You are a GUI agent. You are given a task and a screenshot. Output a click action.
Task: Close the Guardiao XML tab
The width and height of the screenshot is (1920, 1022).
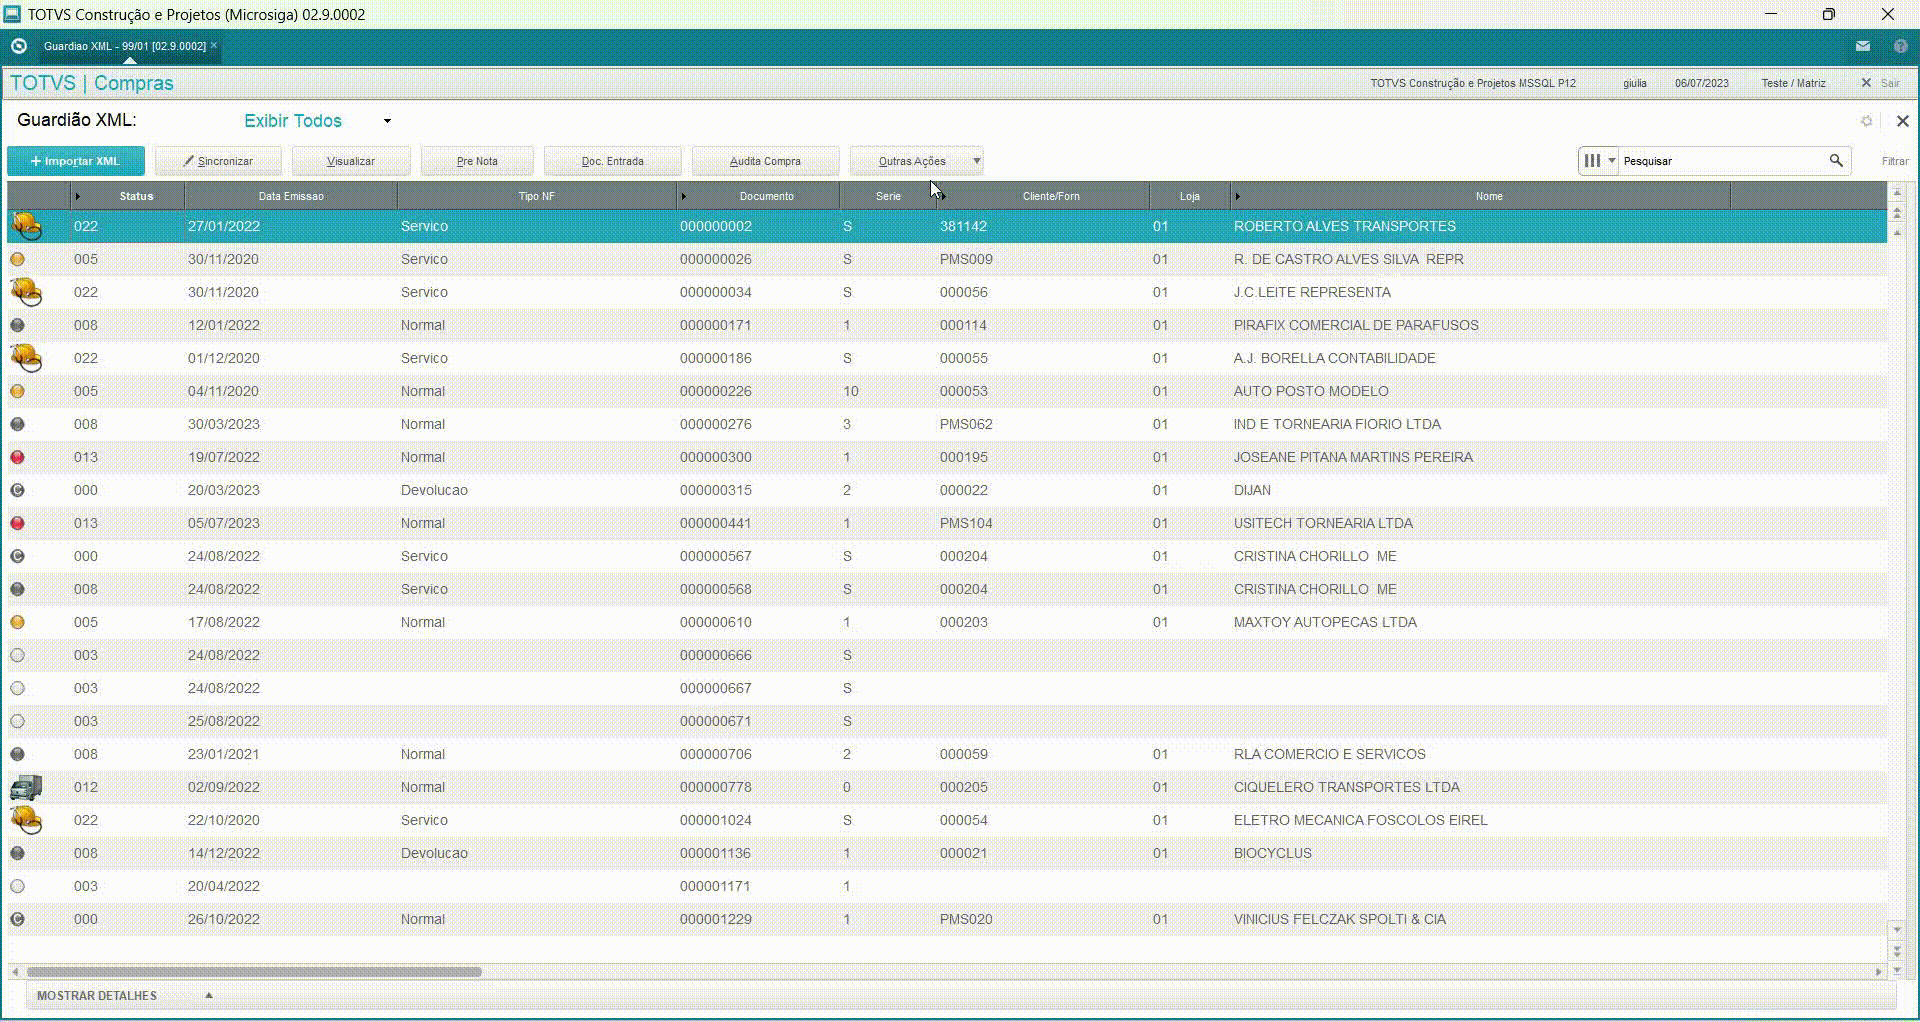click(x=214, y=45)
